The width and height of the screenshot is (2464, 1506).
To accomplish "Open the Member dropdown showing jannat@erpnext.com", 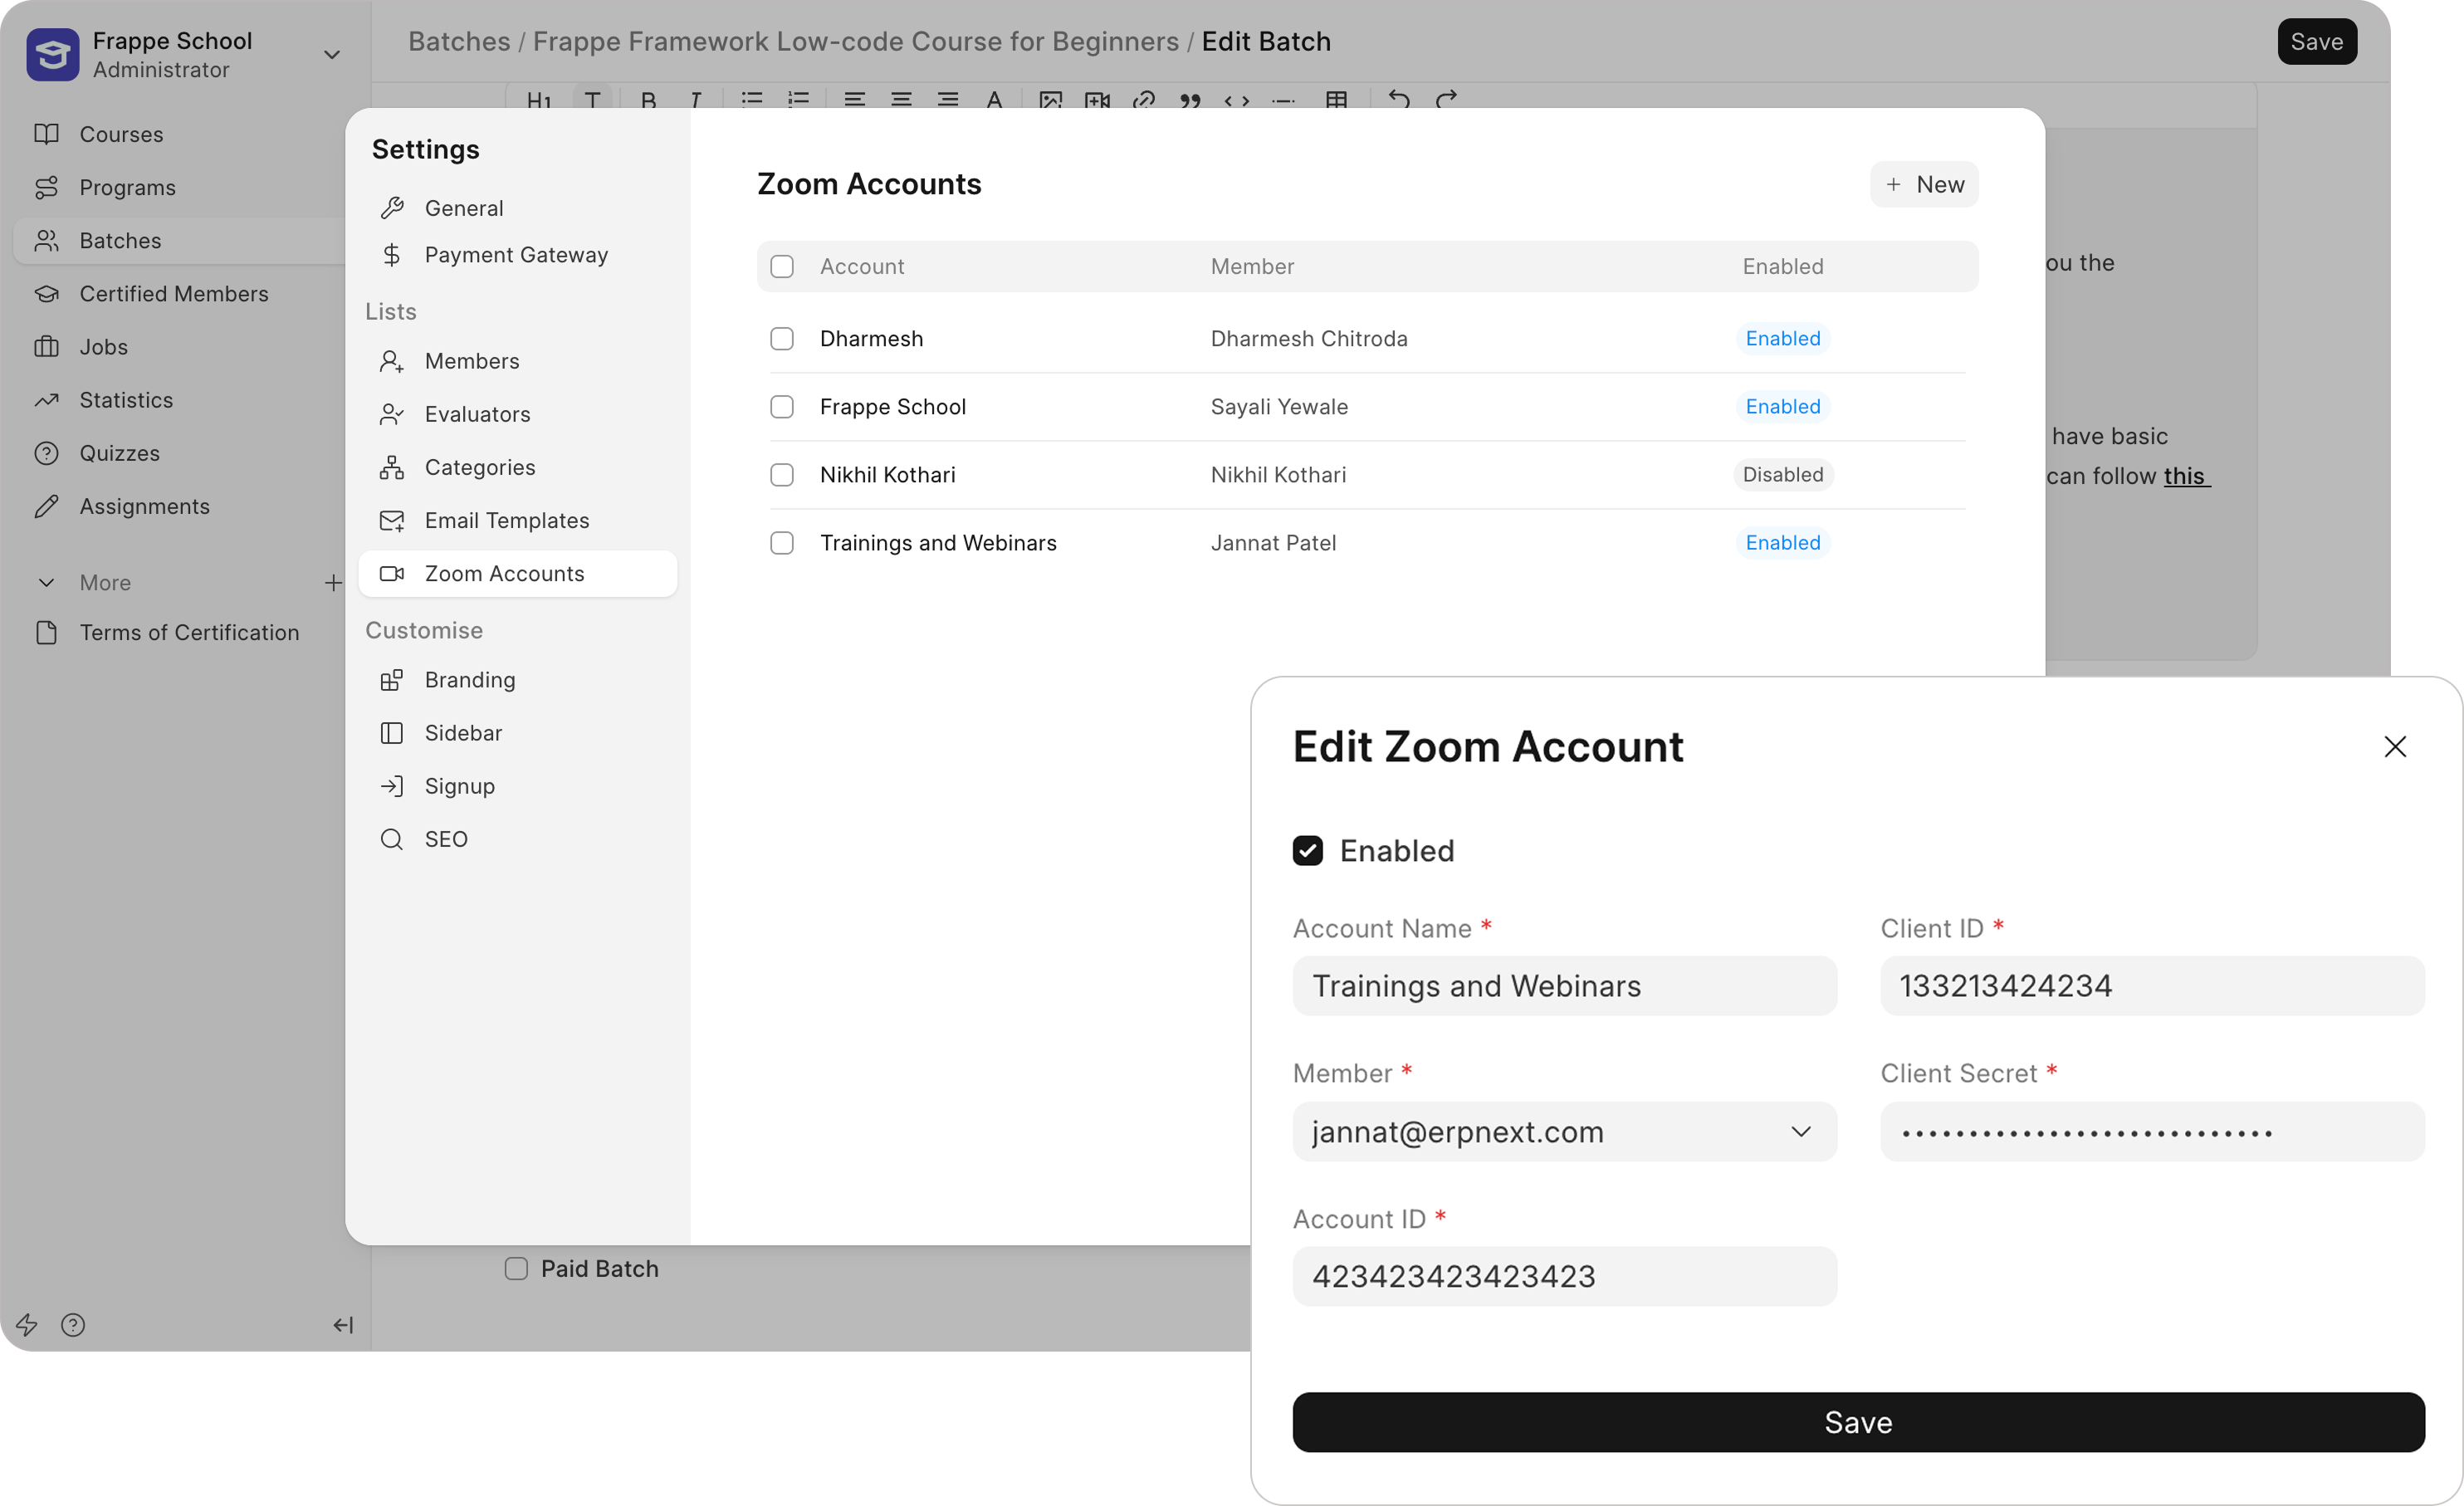I will pos(1564,1131).
